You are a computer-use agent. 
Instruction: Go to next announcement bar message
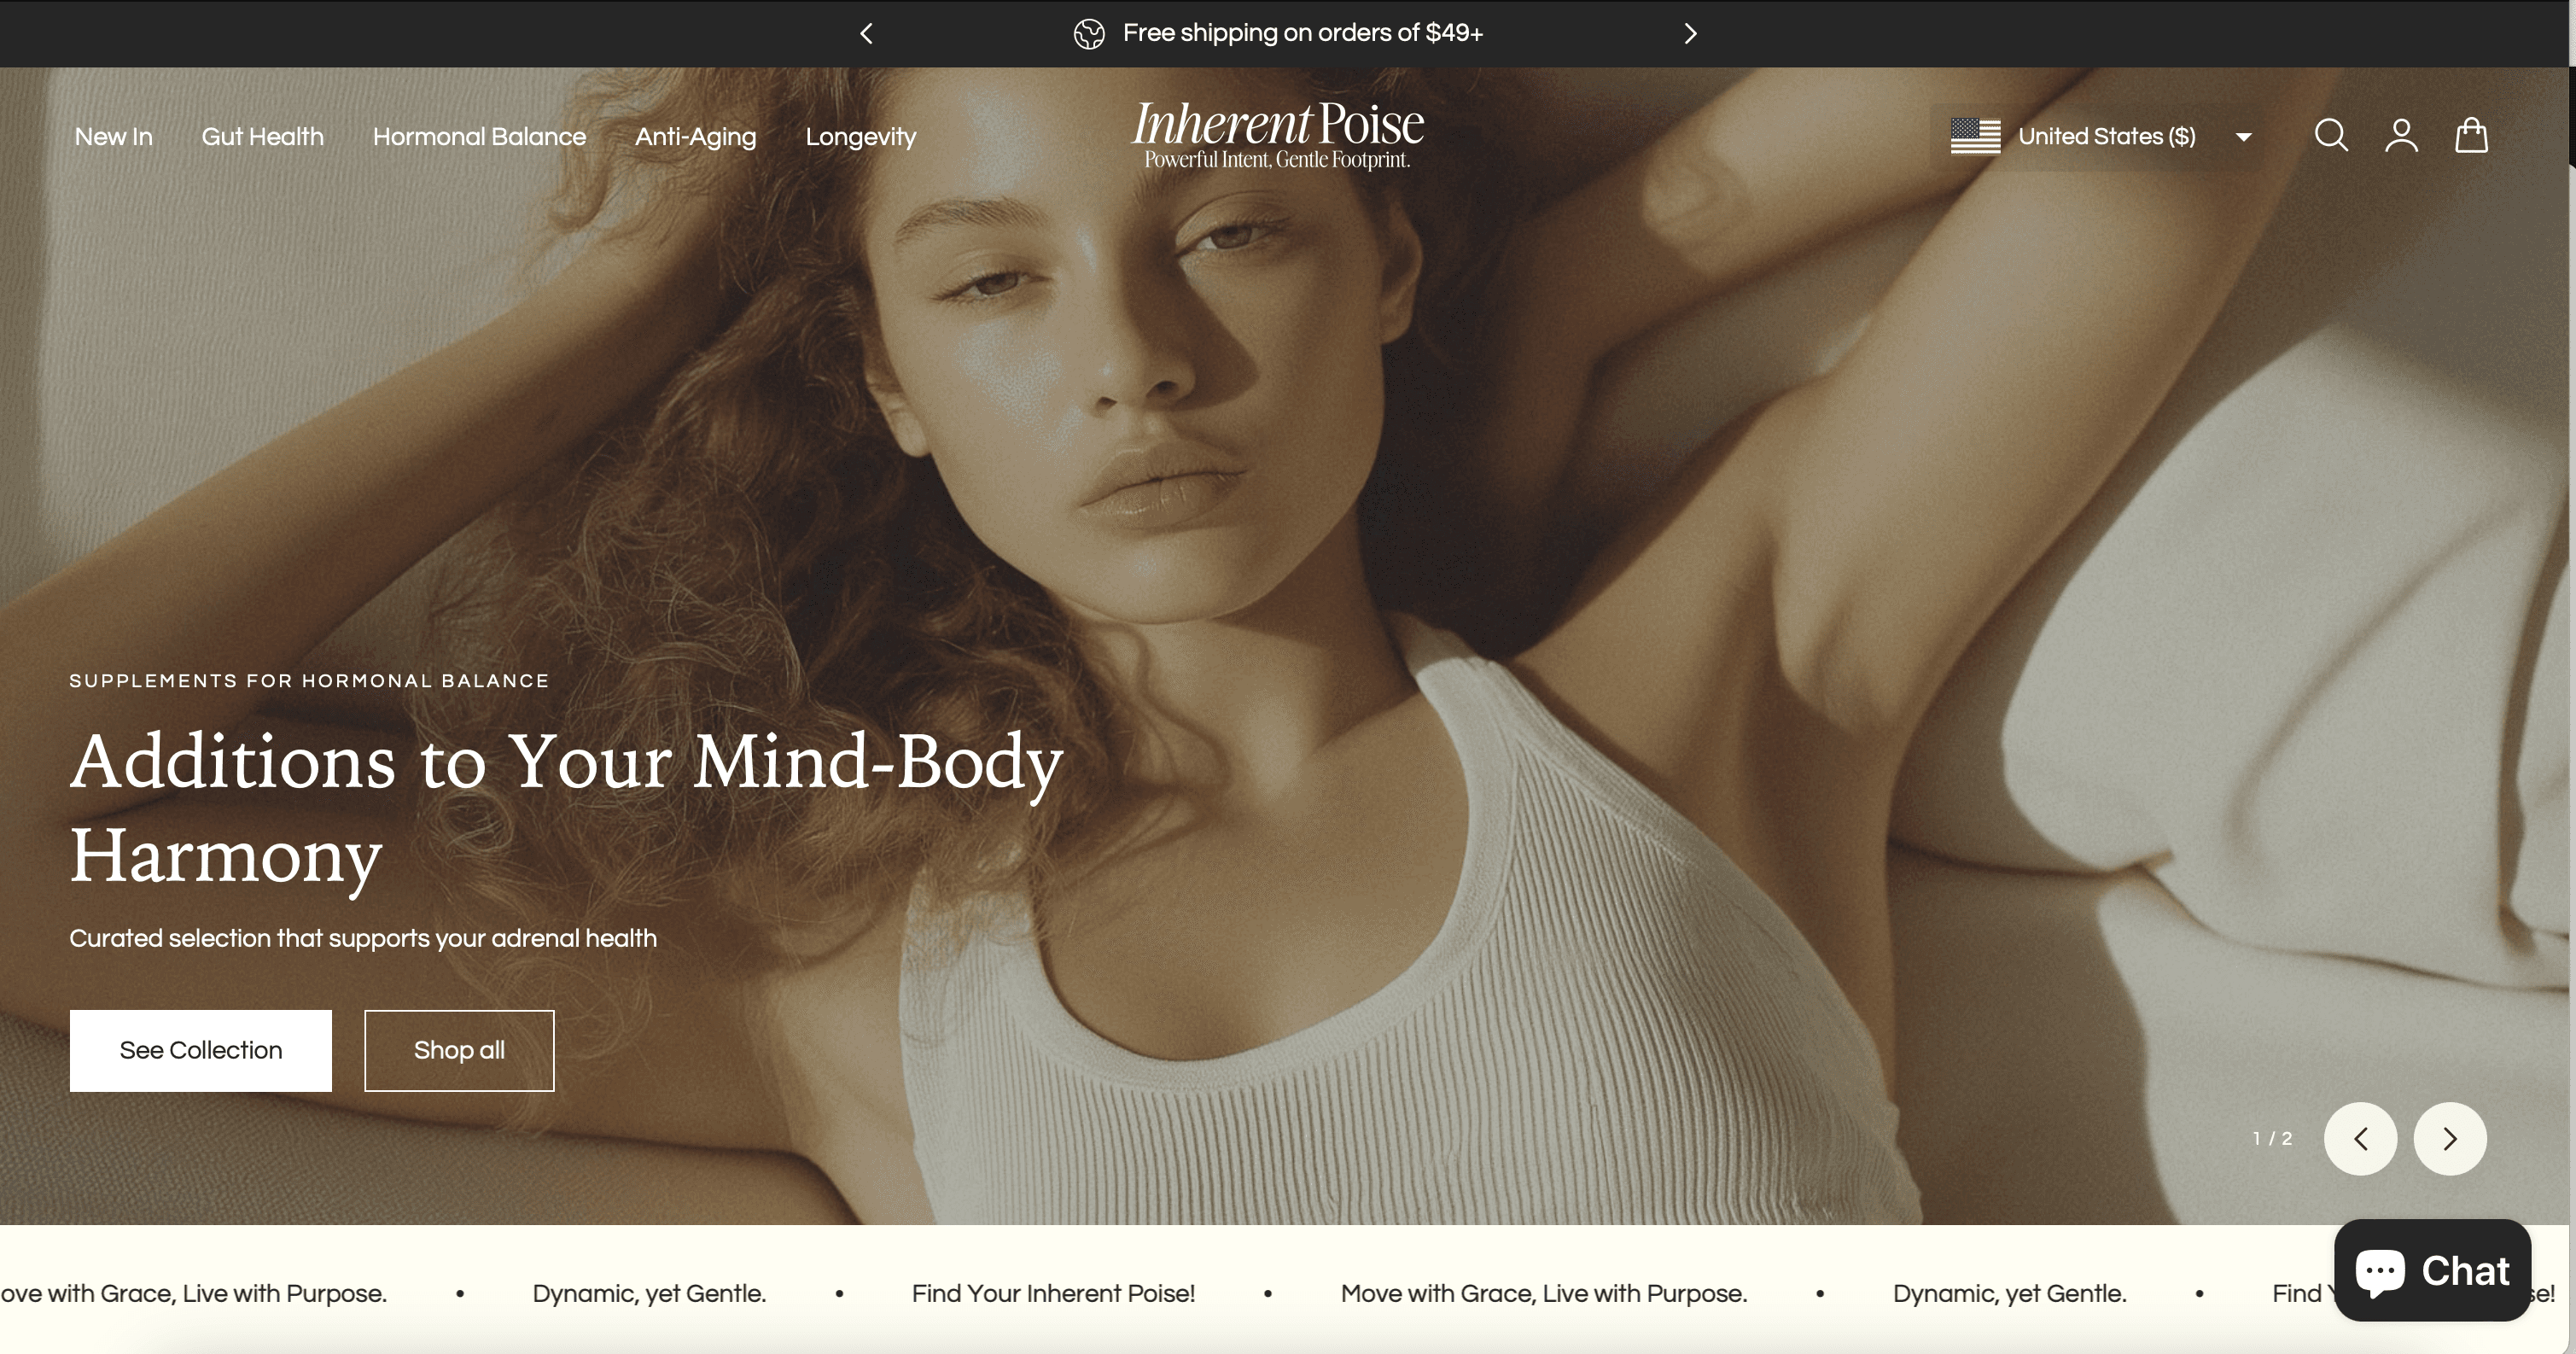[1690, 34]
